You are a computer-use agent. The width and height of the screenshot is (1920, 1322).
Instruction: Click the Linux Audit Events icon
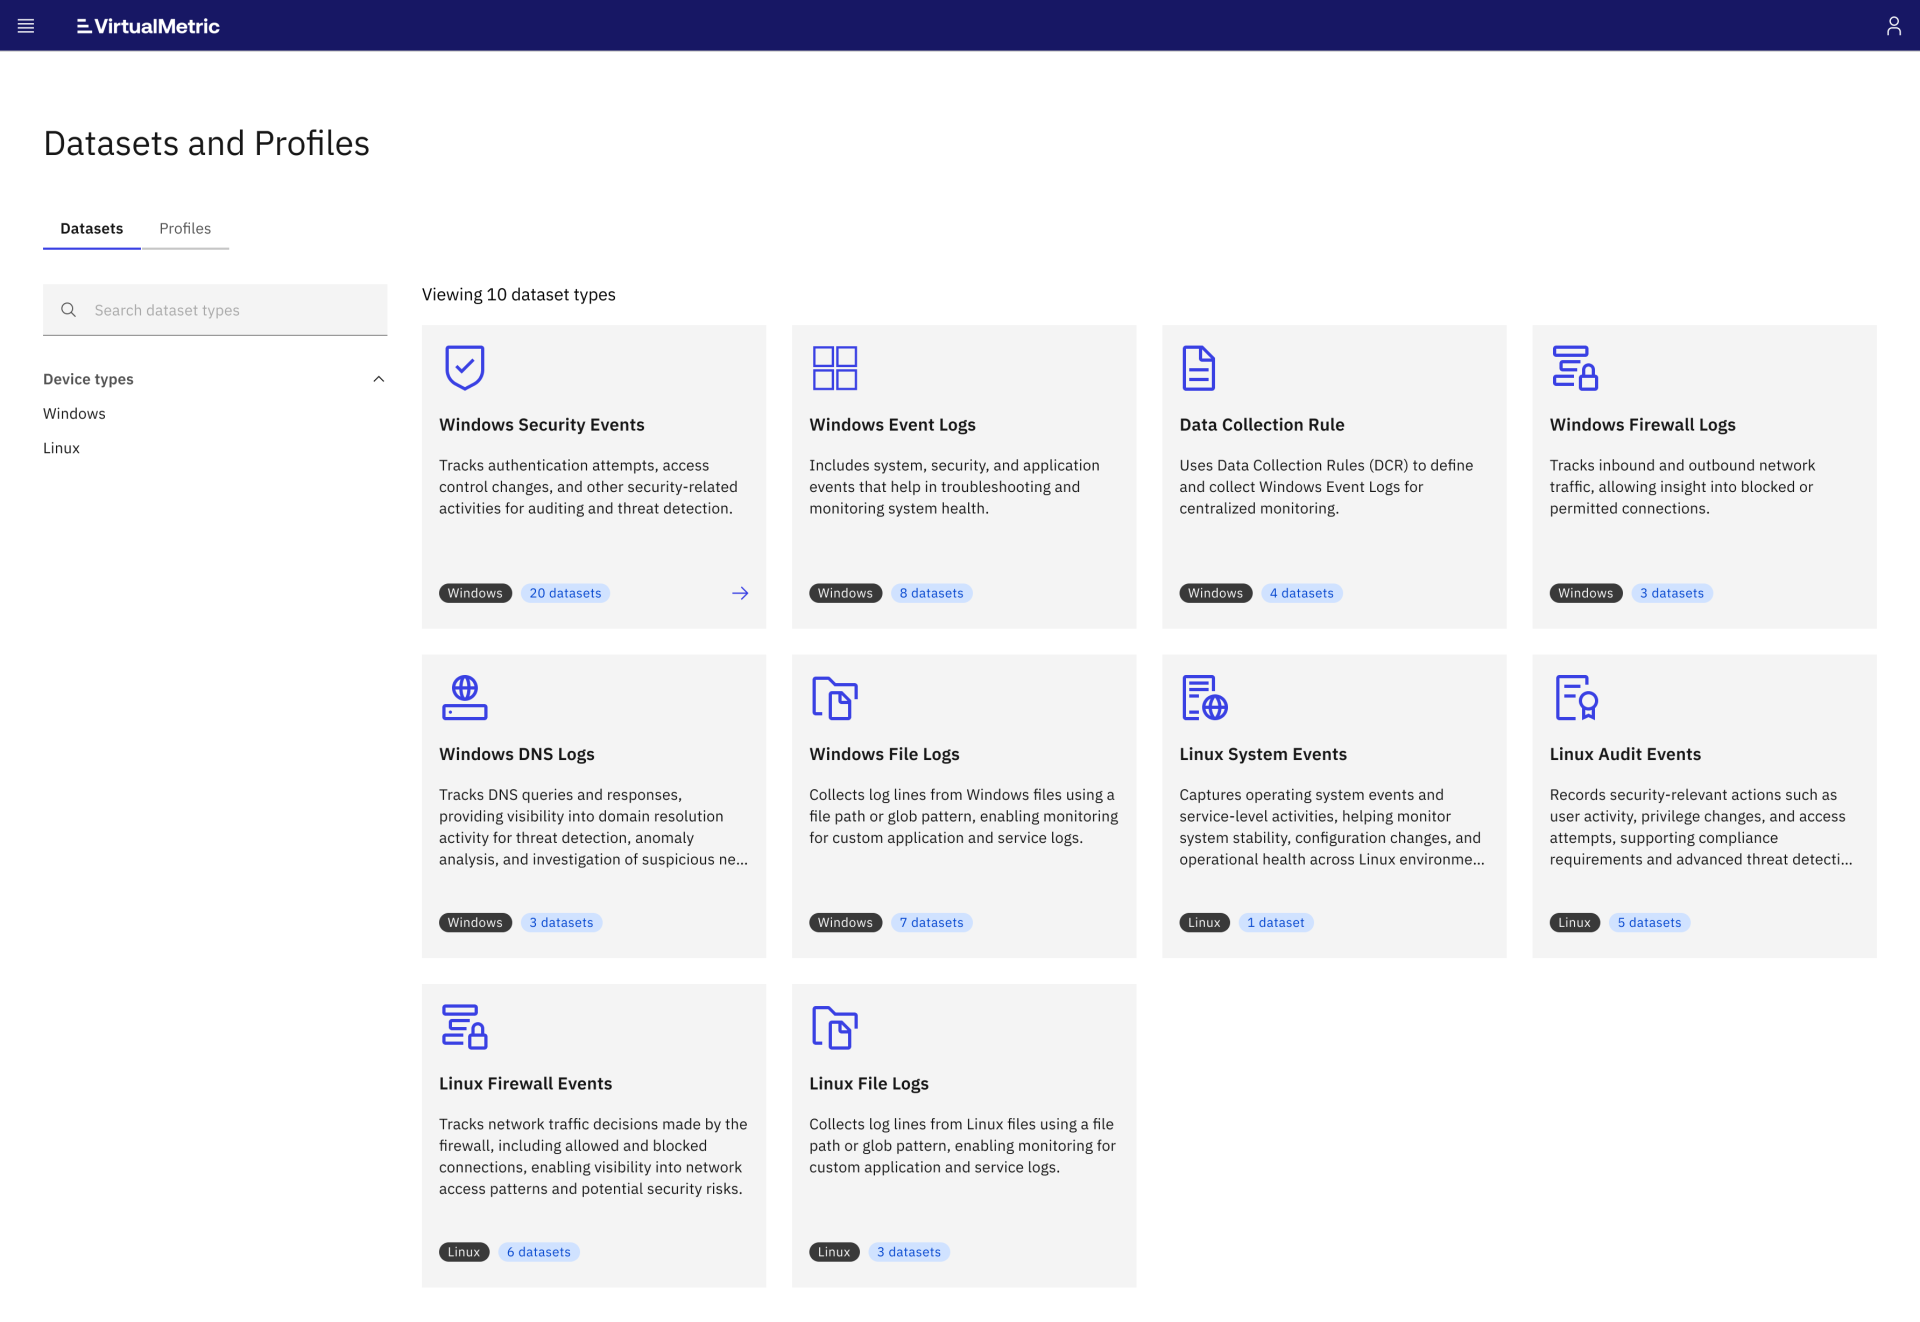[x=1576, y=697]
